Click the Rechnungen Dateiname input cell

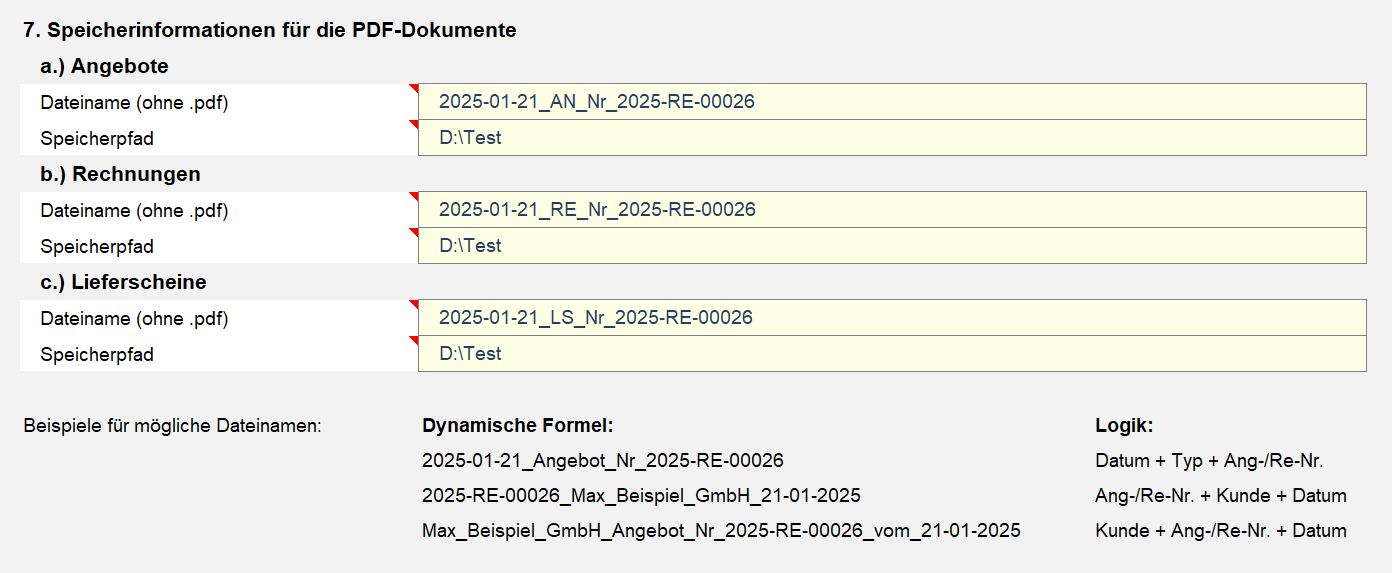click(x=892, y=210)
